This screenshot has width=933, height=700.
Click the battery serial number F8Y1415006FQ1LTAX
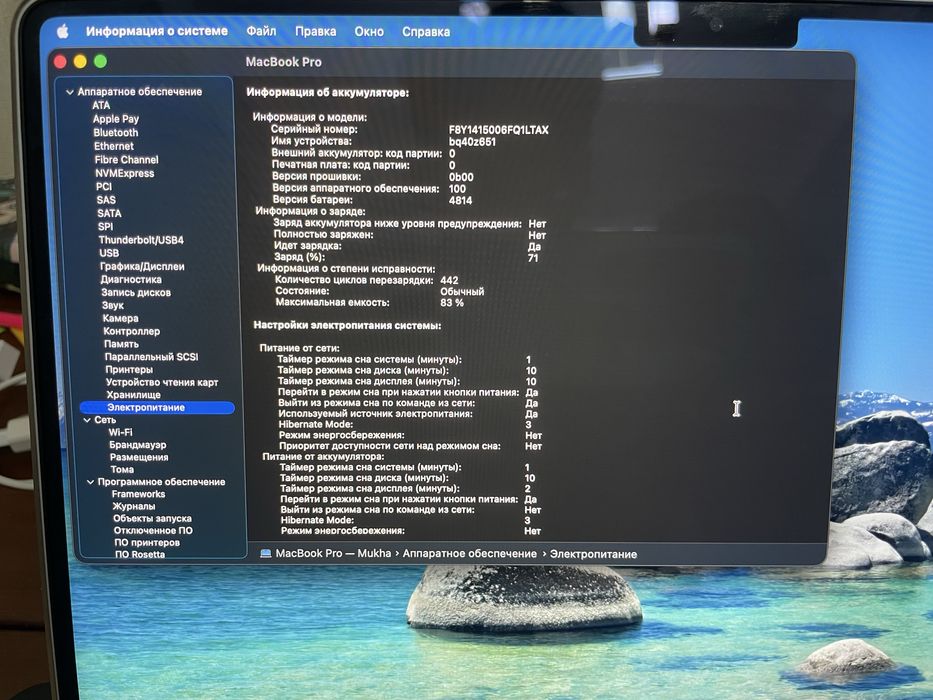[499, 130]
